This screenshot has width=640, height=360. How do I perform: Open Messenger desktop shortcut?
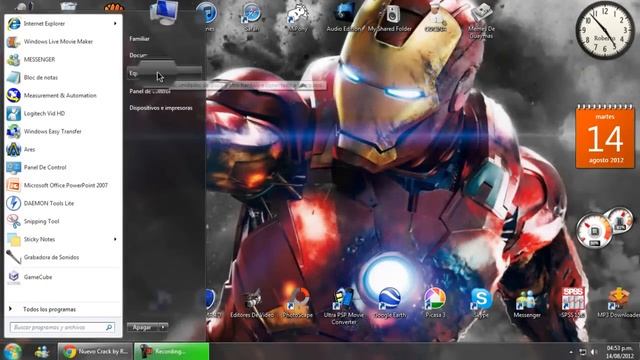pos(527,304)
